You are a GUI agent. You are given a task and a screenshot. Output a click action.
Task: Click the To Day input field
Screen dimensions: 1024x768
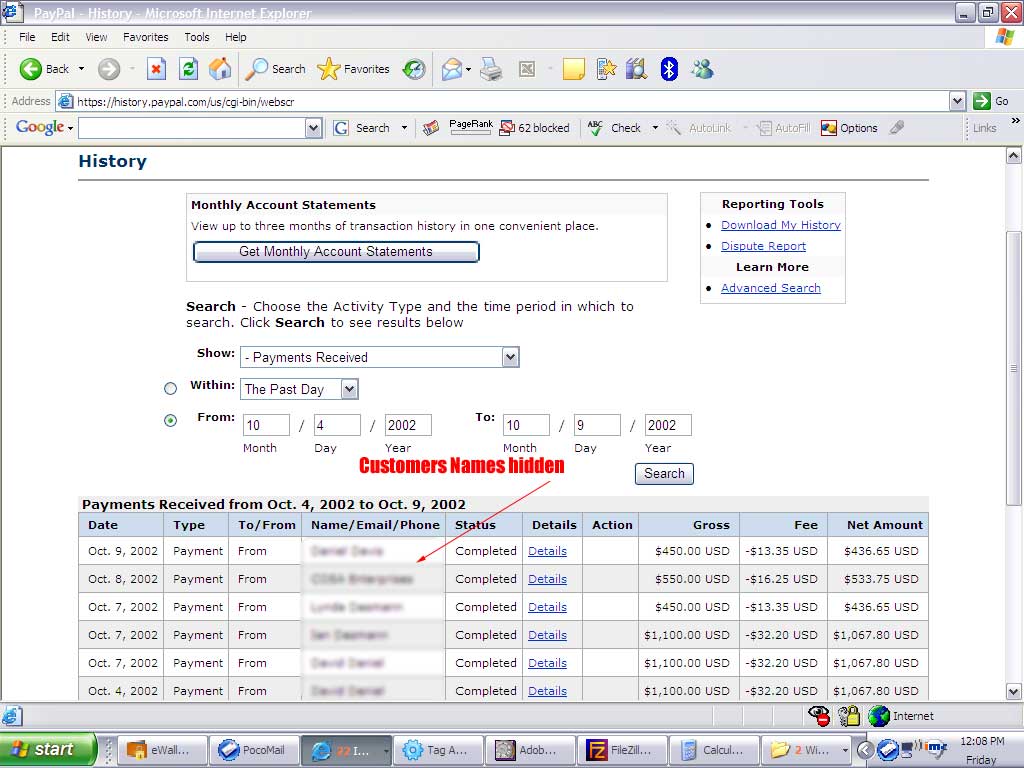[x=597, y=425]
